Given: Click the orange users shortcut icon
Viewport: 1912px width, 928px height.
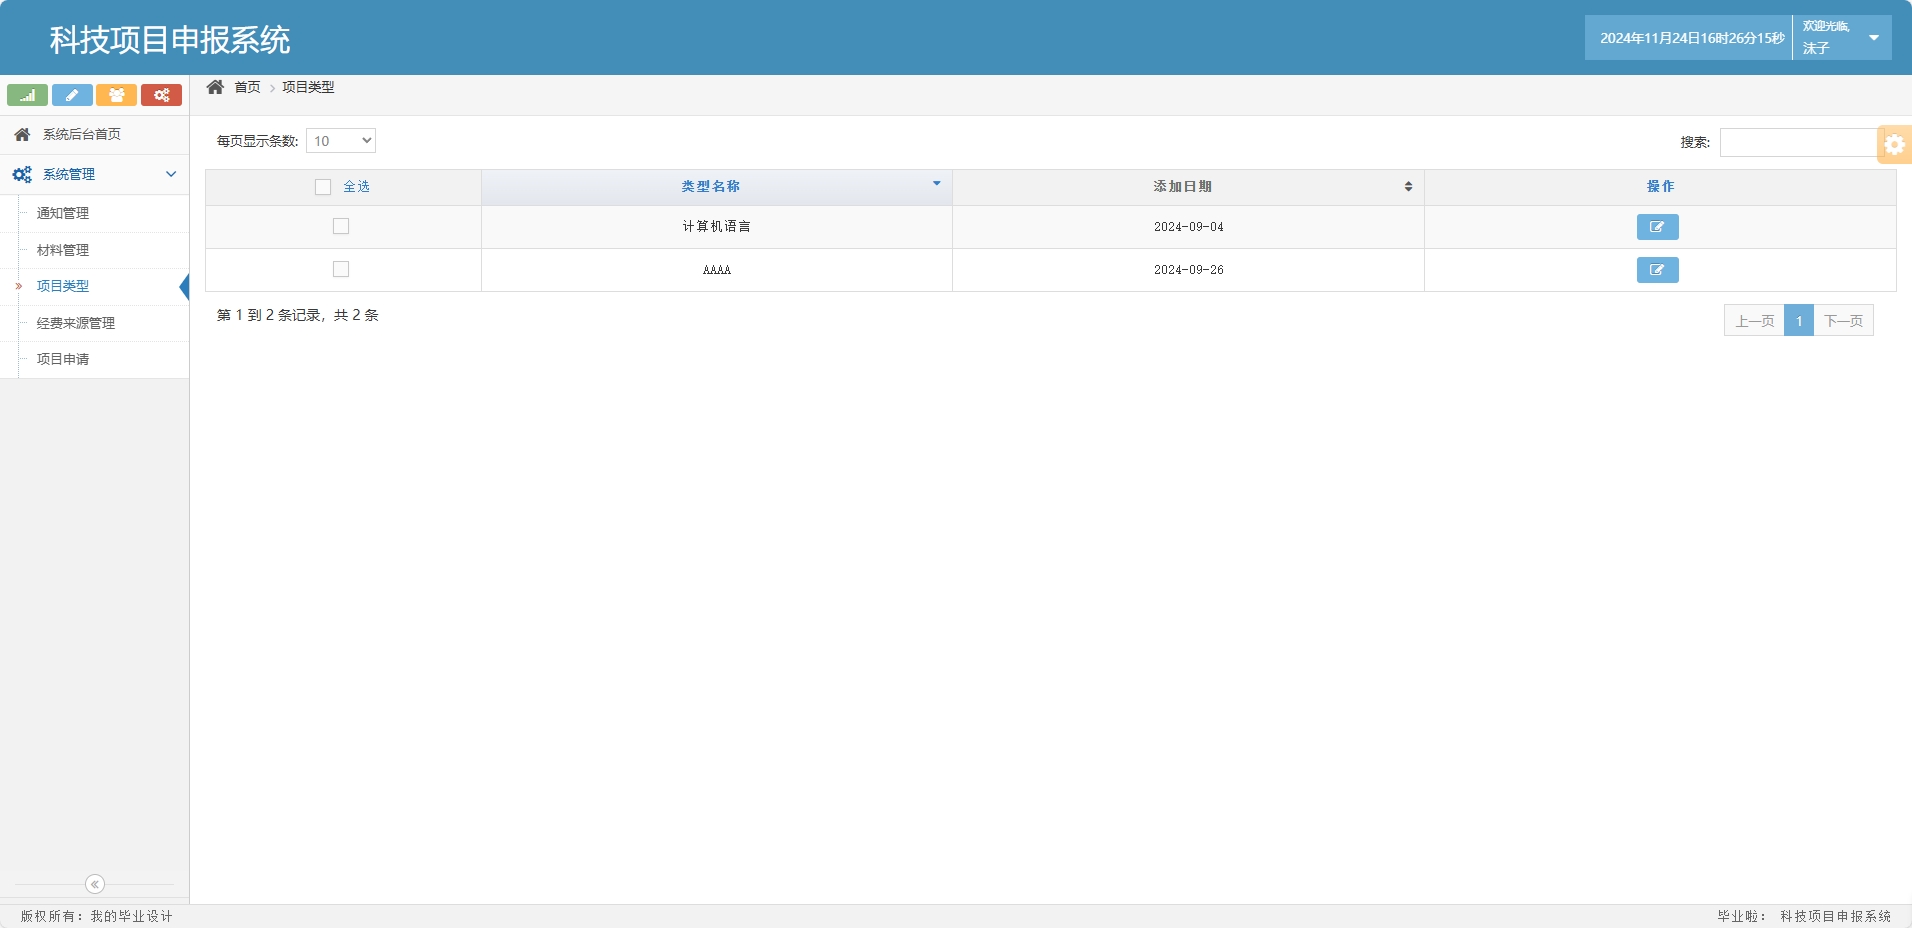Looking at the screenshot, I should pyautogui.click(x=116, y=95).
